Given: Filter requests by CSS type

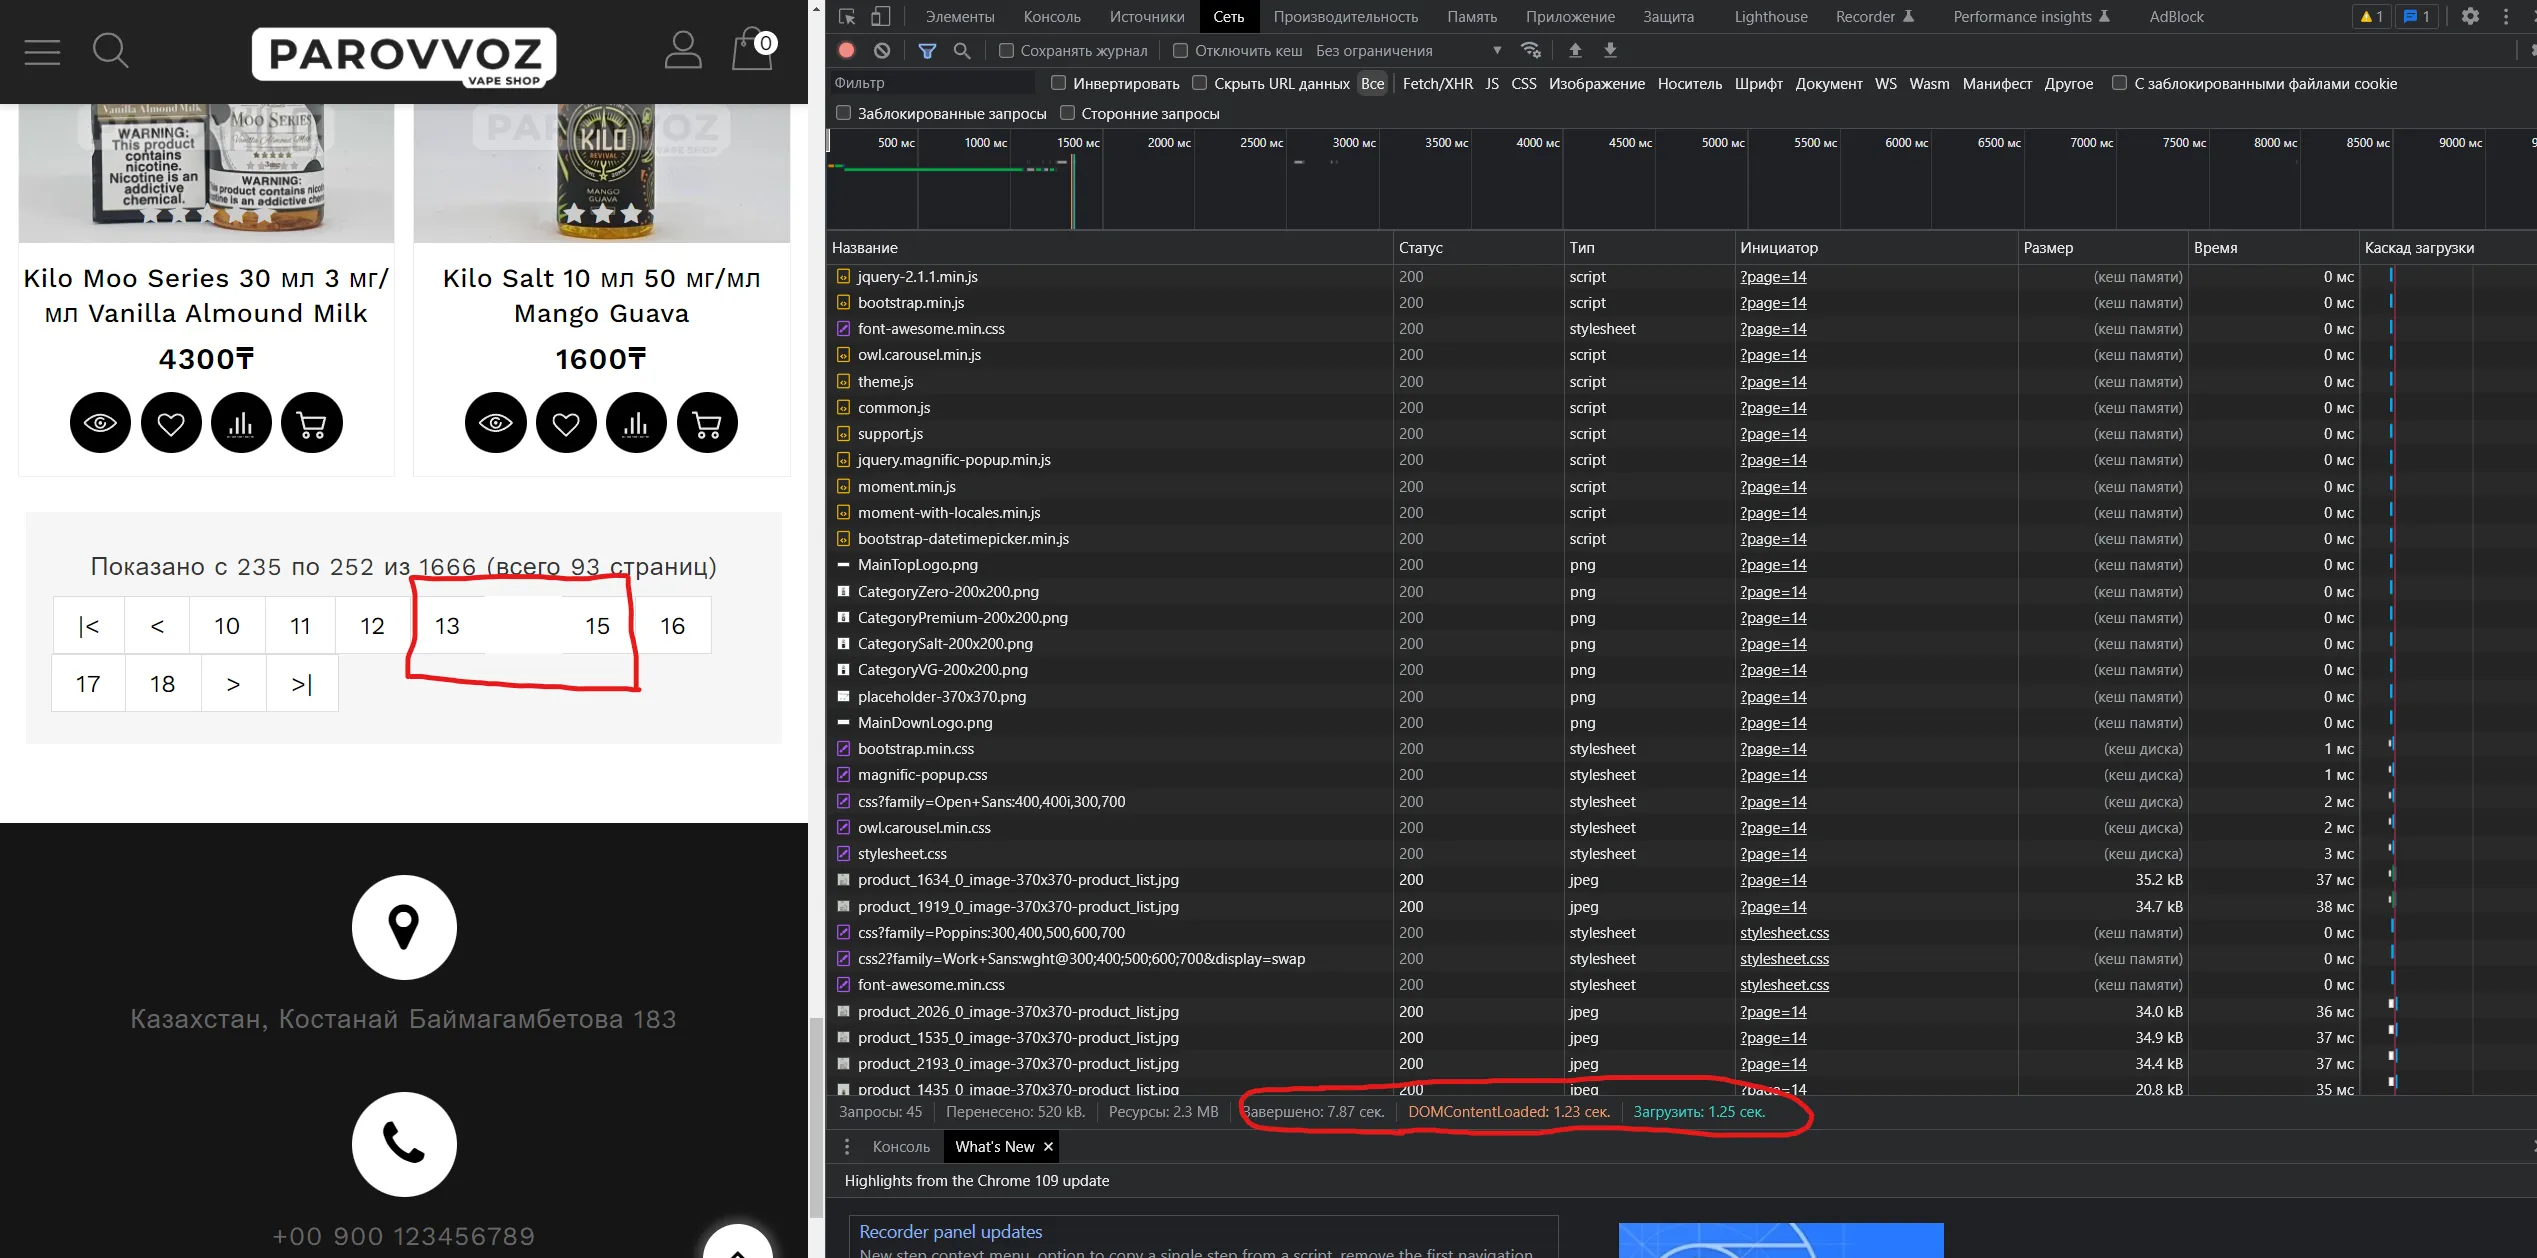Looking at the screenshot, I should (x=1523, y=84).
